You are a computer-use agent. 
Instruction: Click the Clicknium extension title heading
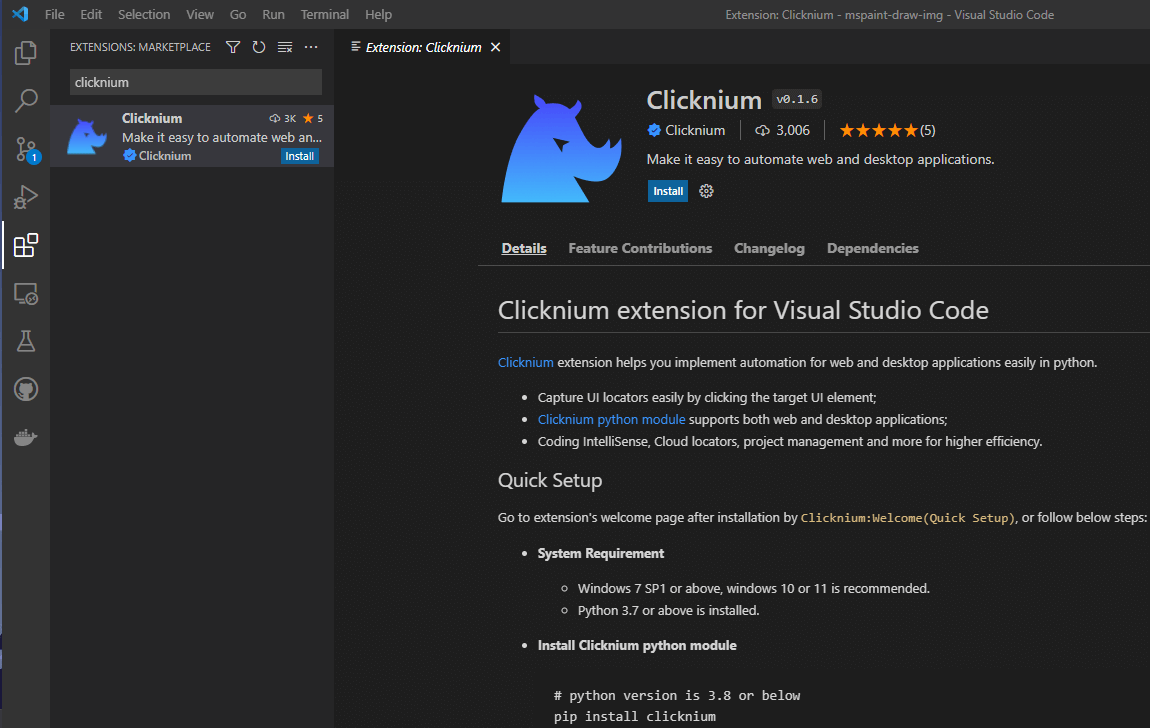pyautogui.click(x=704, y=100)
